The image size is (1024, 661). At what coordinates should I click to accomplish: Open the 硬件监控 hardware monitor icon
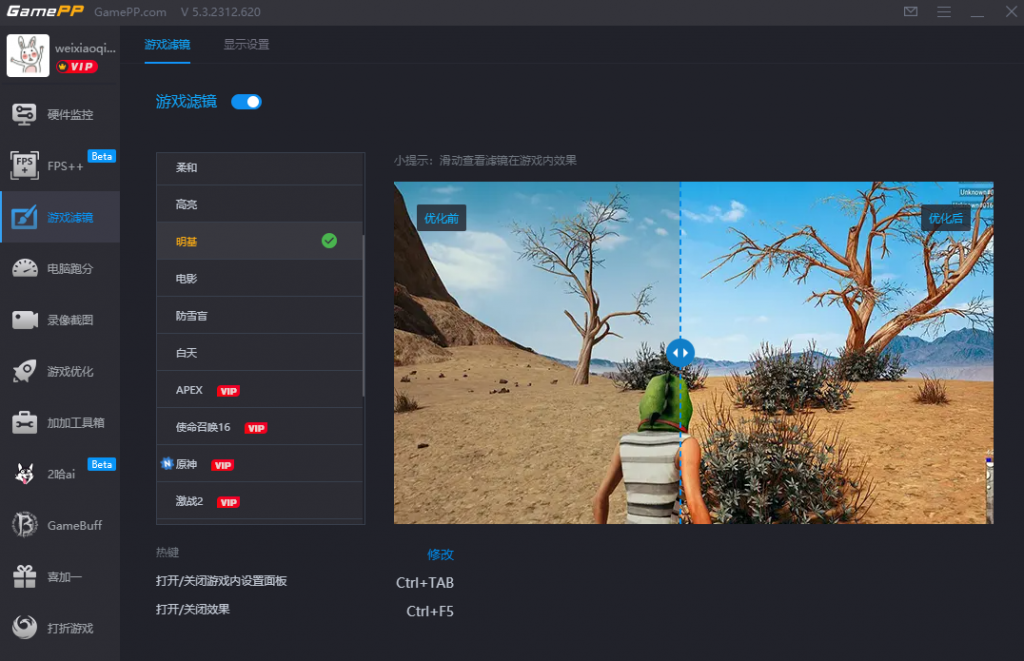pos(24,114)
